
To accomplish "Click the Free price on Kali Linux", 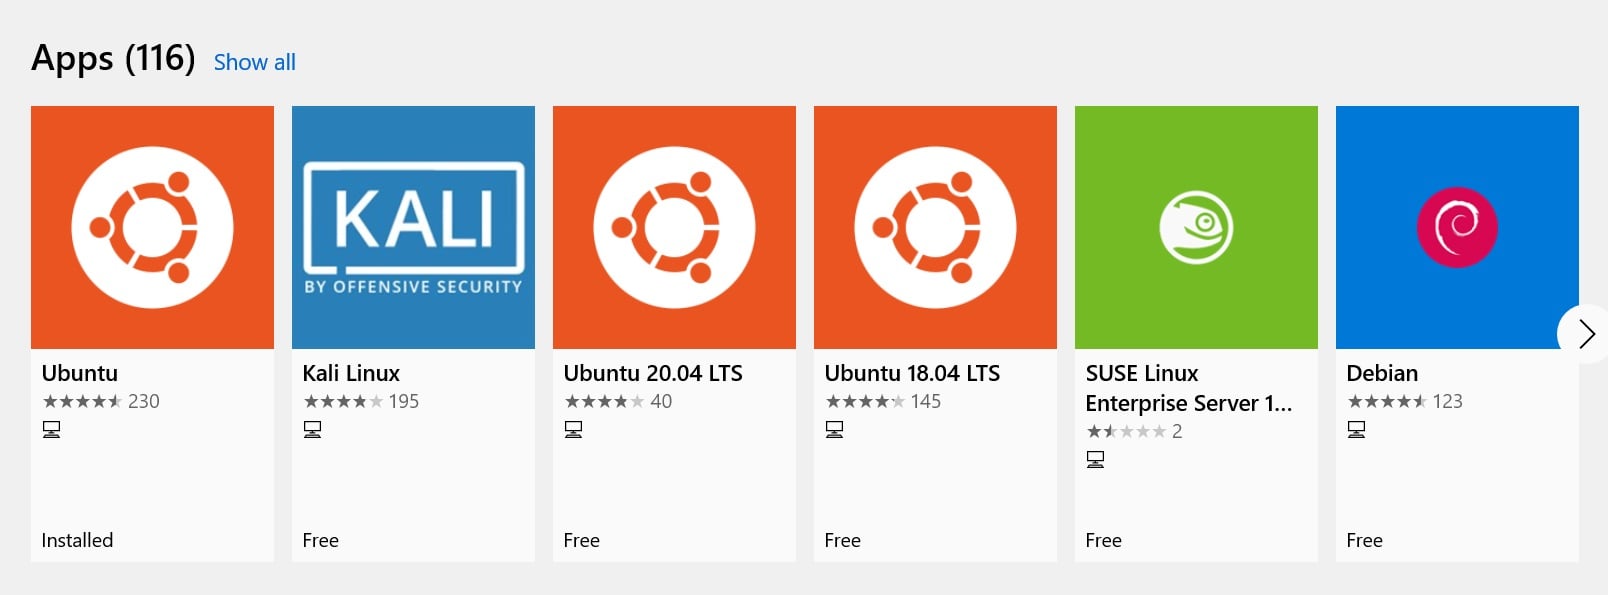I will tap(321, 540).
